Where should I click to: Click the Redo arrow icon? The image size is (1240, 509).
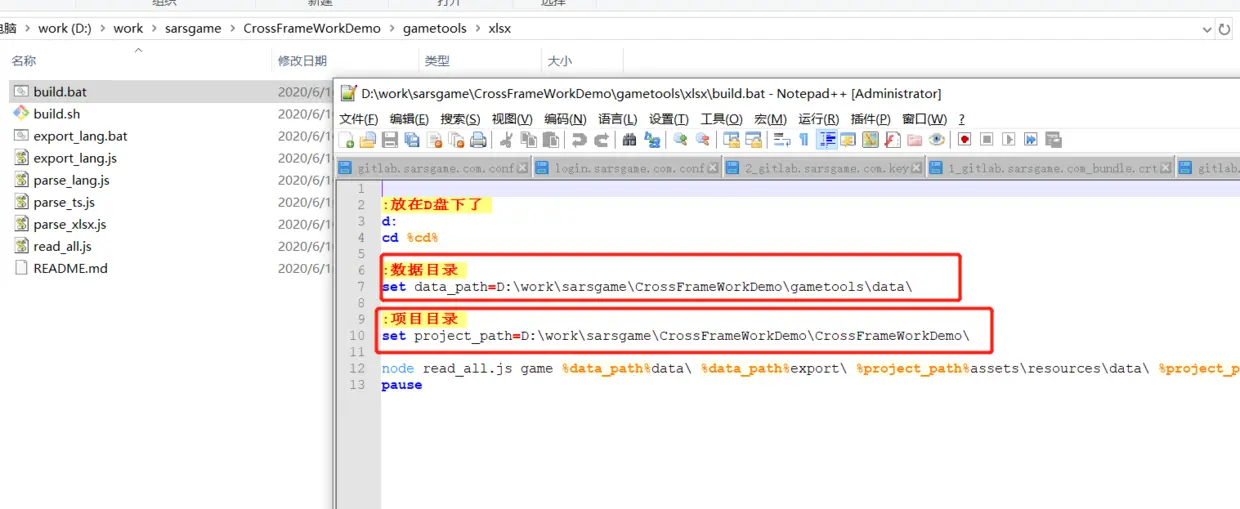pyautogui.click(x=601, y=140)
